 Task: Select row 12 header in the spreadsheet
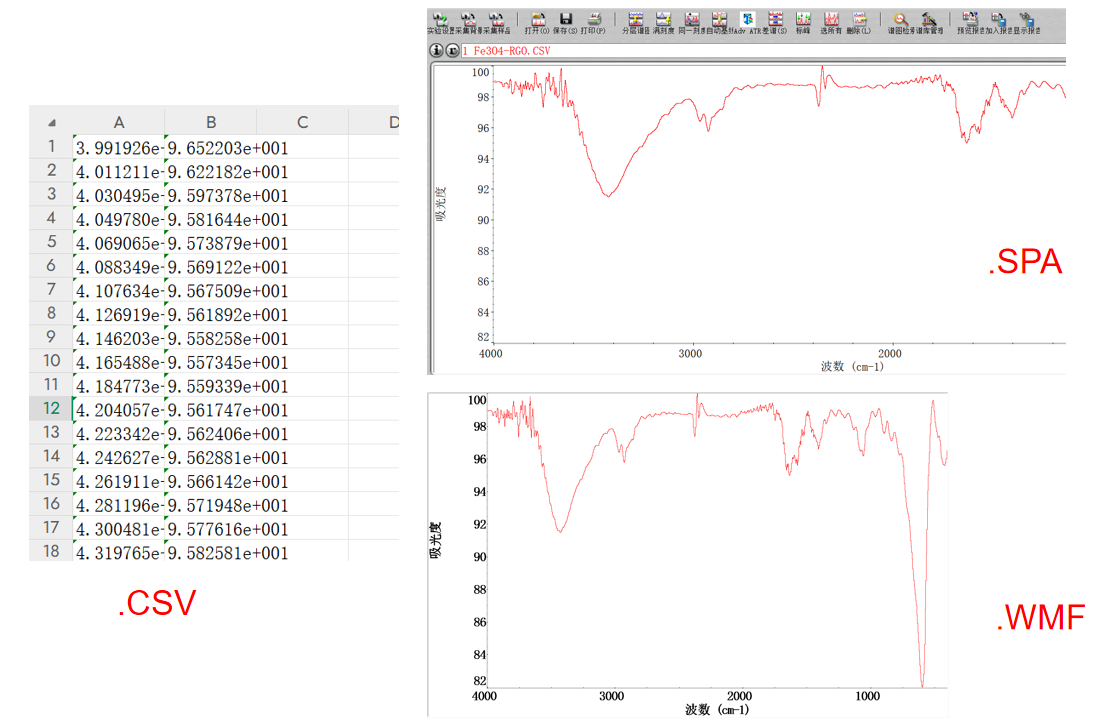pos(51,409)
